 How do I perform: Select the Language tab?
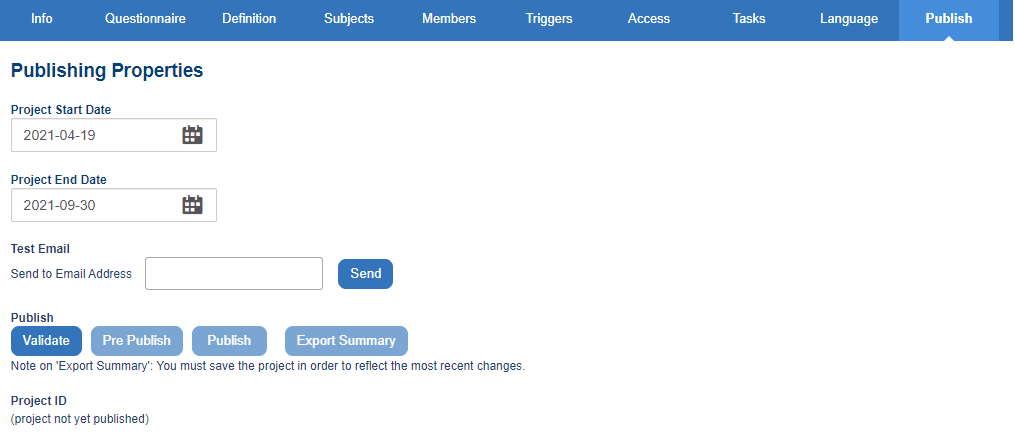click(849, 19)
